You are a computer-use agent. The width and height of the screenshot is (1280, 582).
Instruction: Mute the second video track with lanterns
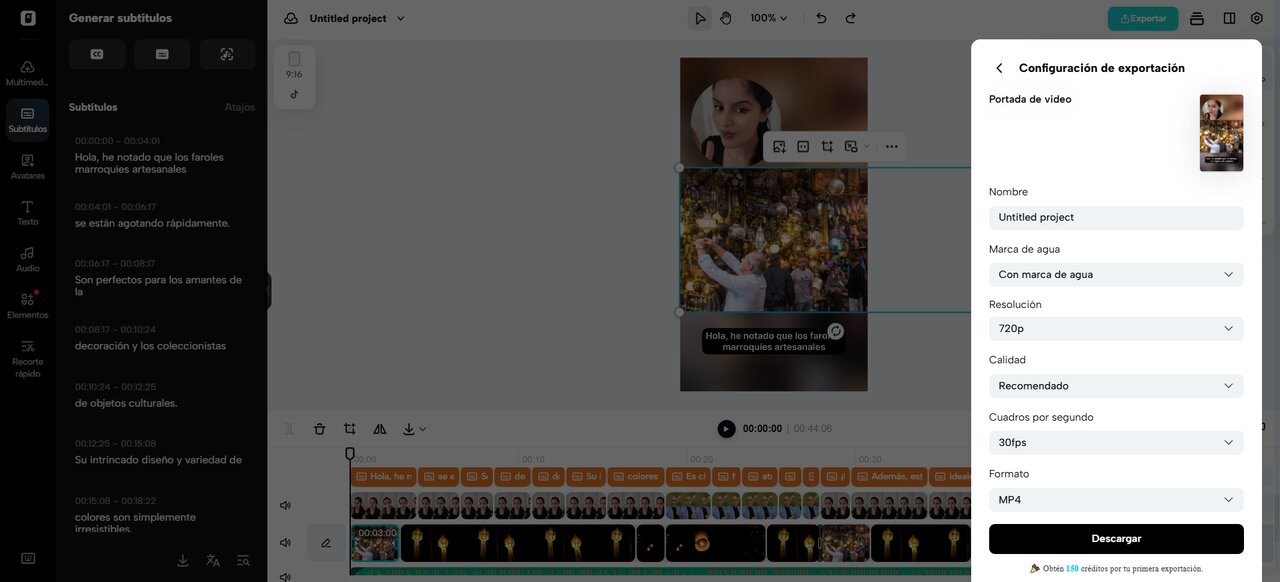pos(285,543)
